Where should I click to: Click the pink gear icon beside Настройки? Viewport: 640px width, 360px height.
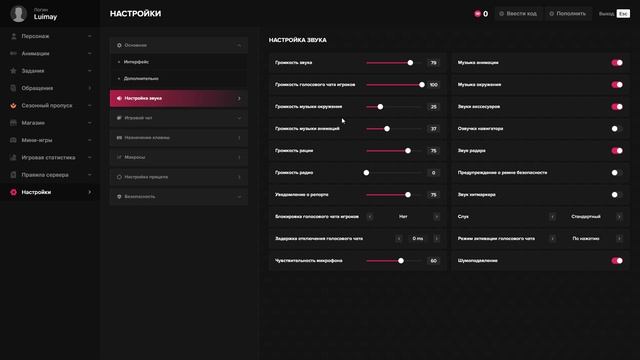coord(13,192)
